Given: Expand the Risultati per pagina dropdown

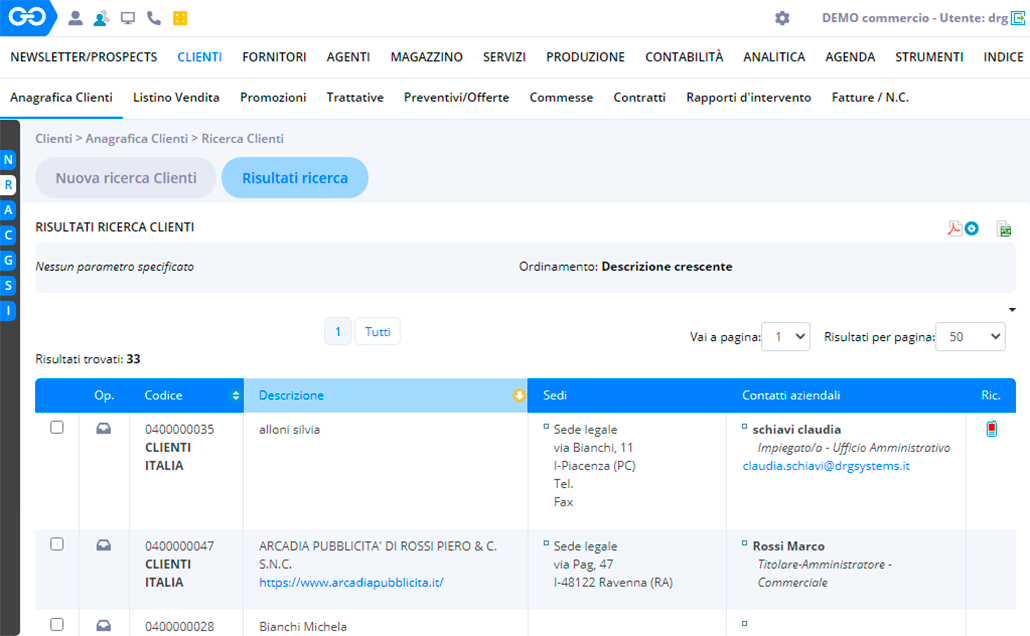Looking at the screenshot, I should (969, 337).
